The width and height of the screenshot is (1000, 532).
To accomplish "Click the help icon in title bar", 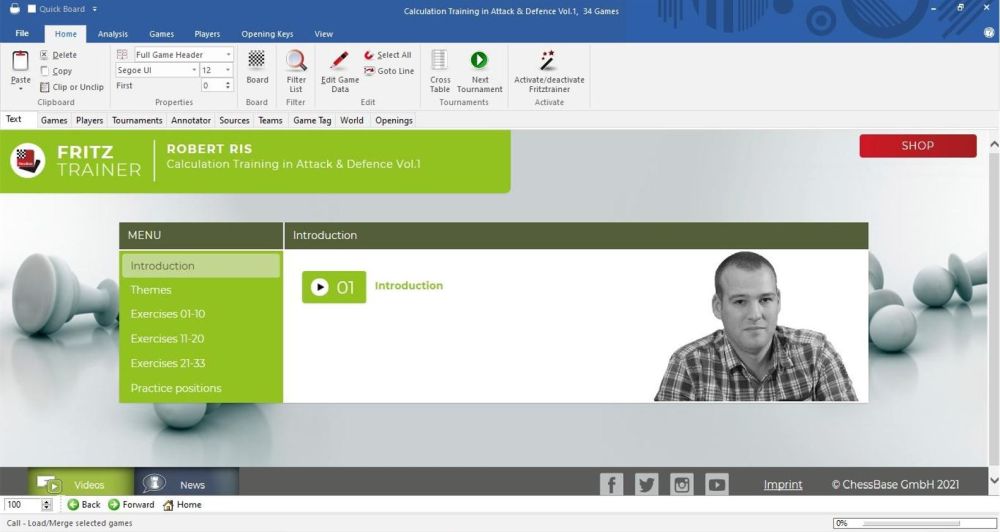I will tap(989, 33).
